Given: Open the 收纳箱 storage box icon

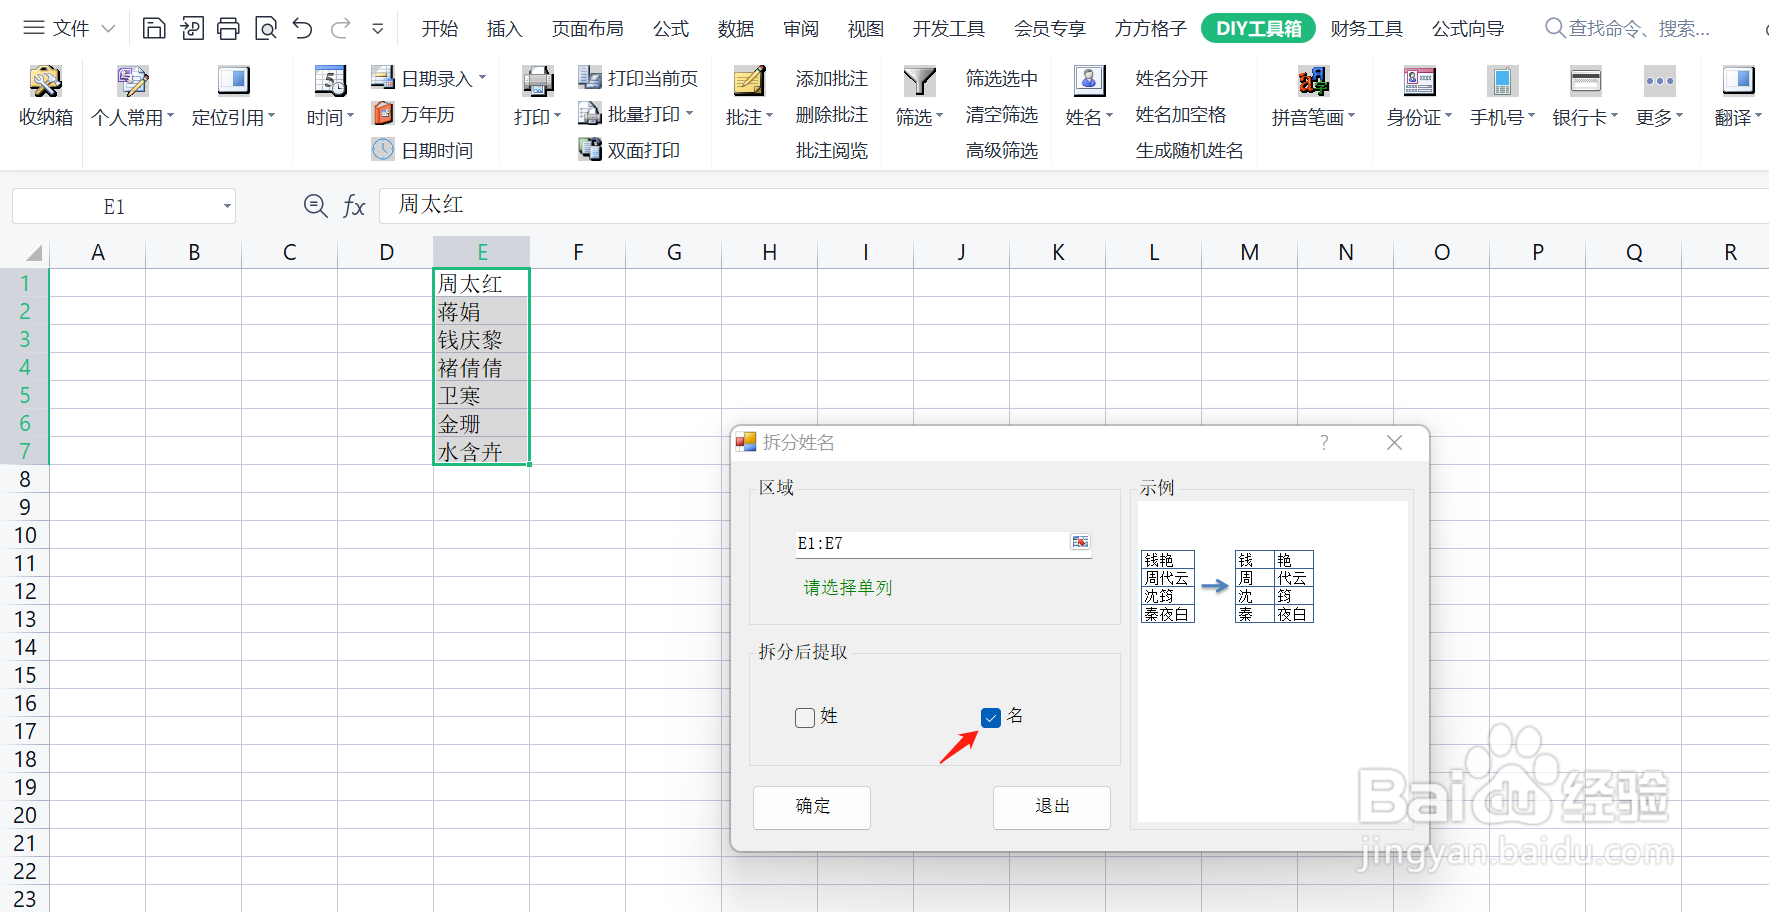Looking at the screenshot, I should tap(45, 81).
